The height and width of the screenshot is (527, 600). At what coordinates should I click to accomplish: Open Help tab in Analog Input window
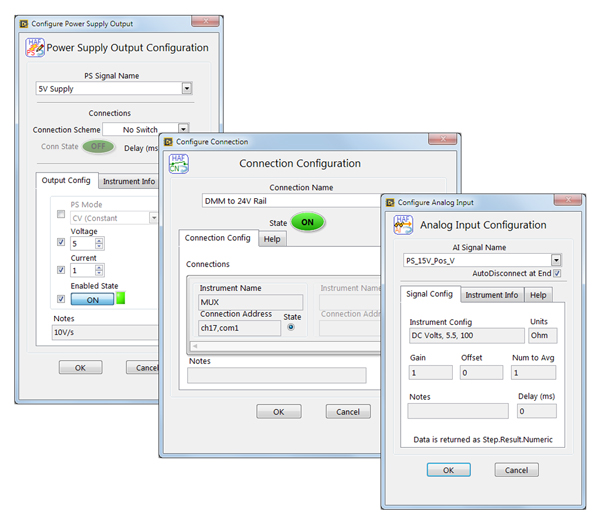tap(538, 295)
